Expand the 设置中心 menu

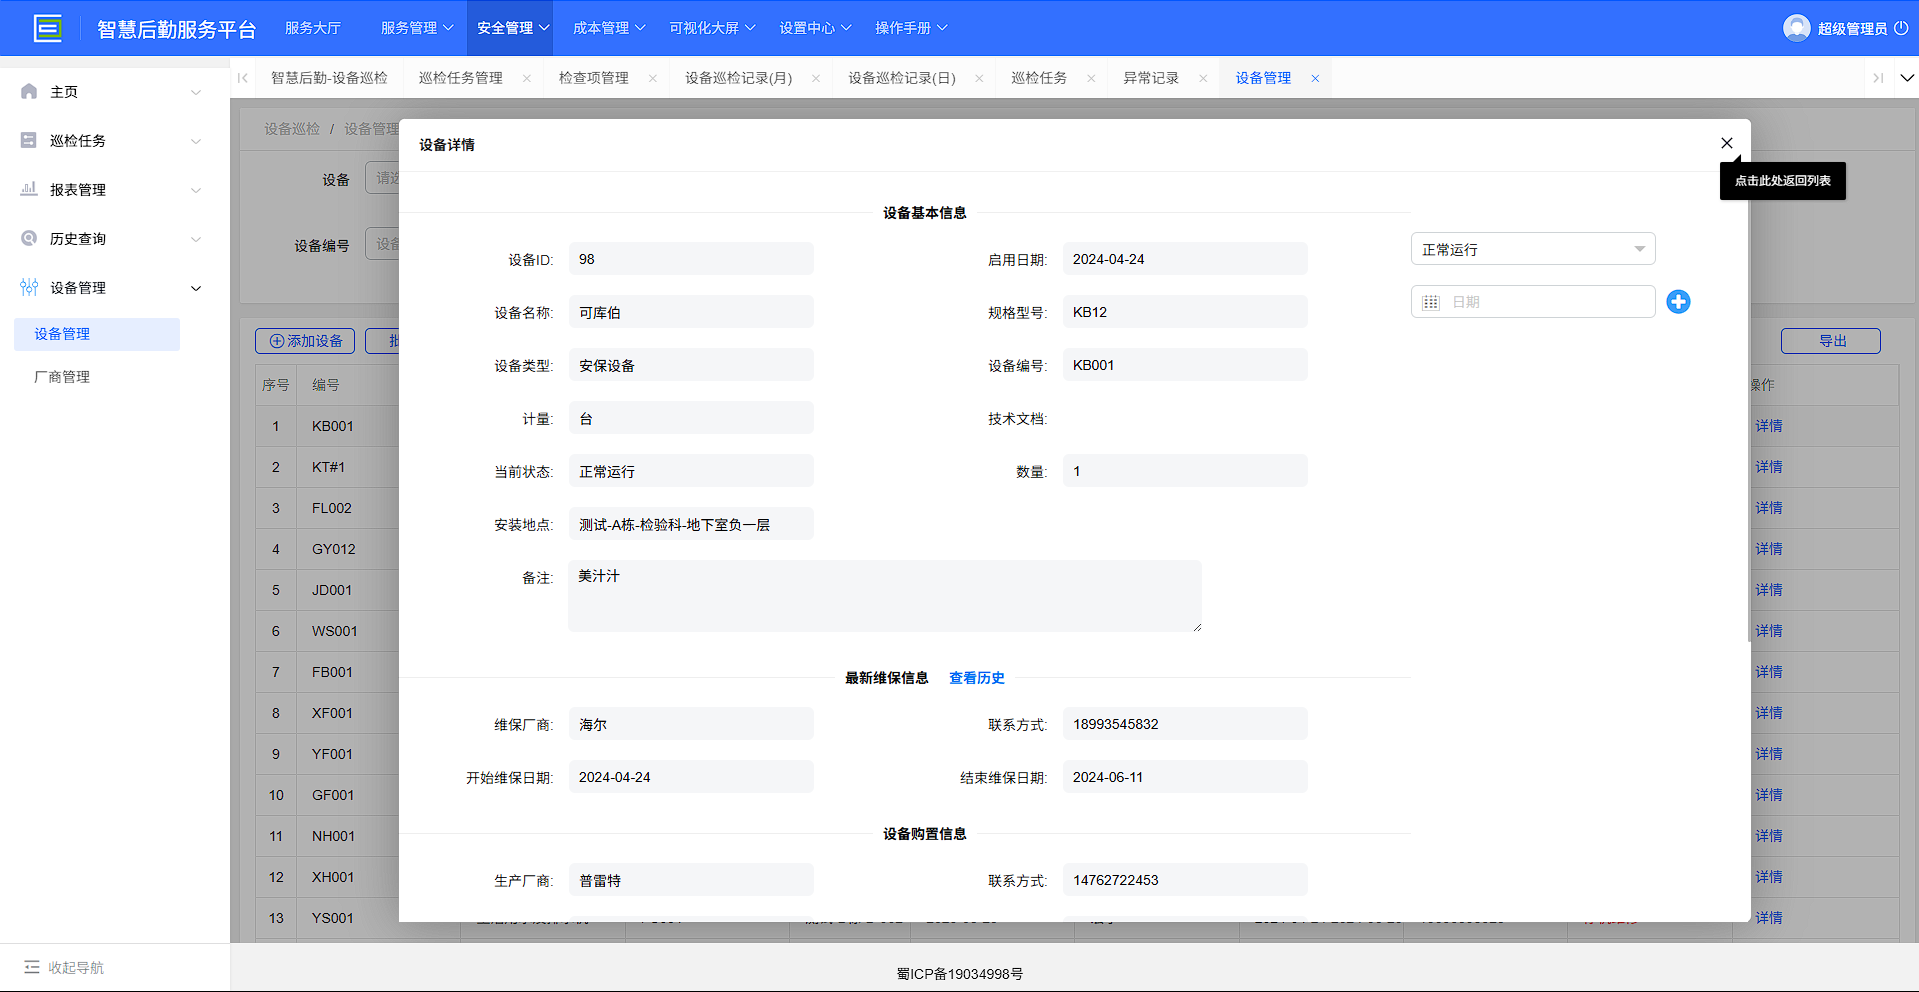pyautogui.click(x=815, y=28)
